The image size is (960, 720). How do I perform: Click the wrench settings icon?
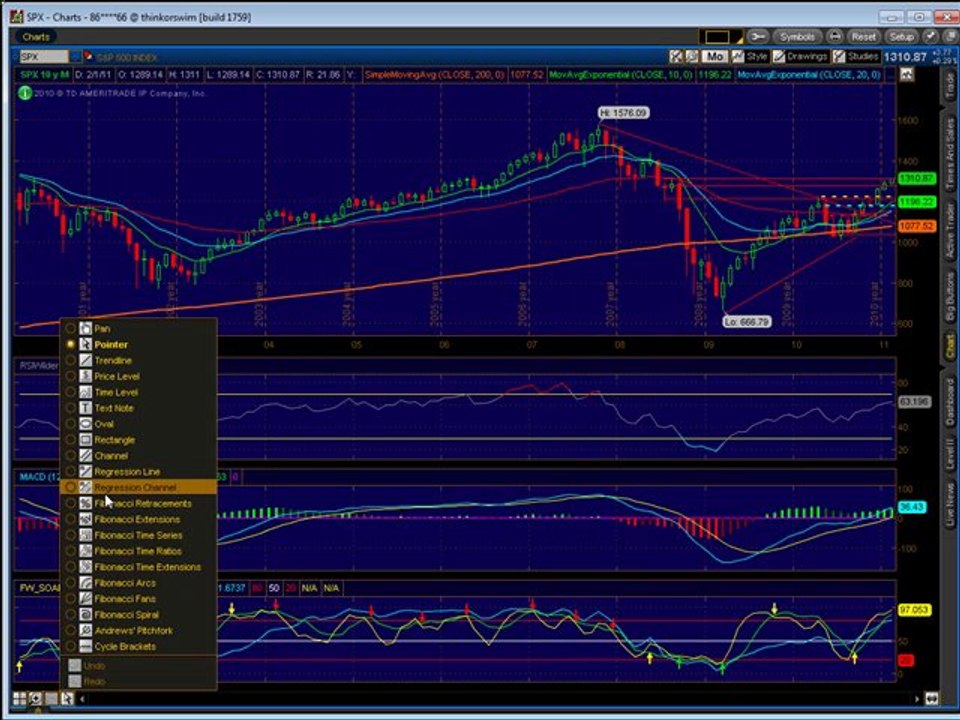758,37
